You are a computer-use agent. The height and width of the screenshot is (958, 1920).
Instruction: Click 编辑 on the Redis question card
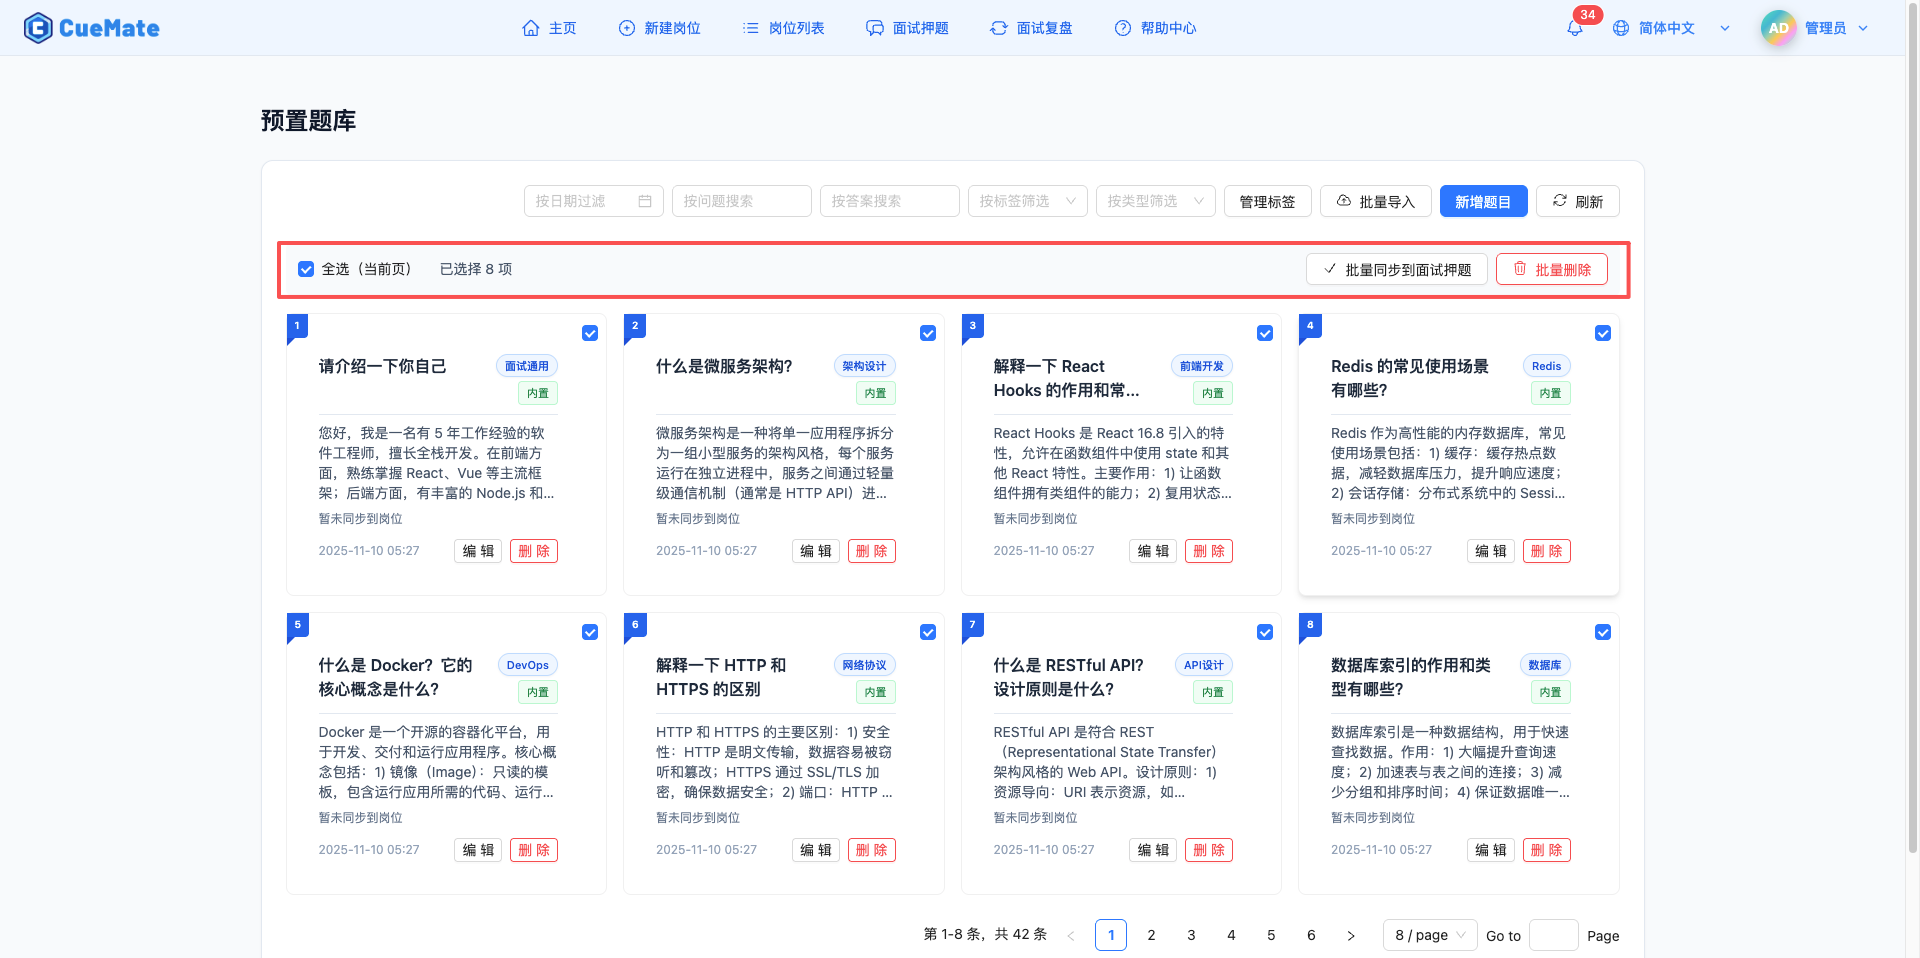[x=1490, y=551]
